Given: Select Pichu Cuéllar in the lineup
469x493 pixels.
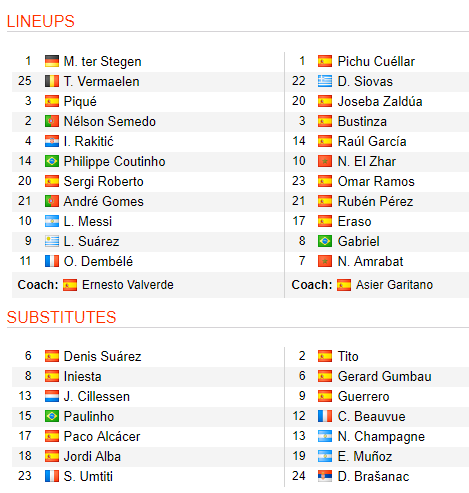Looking at the screenshot, I should point(376,61).
